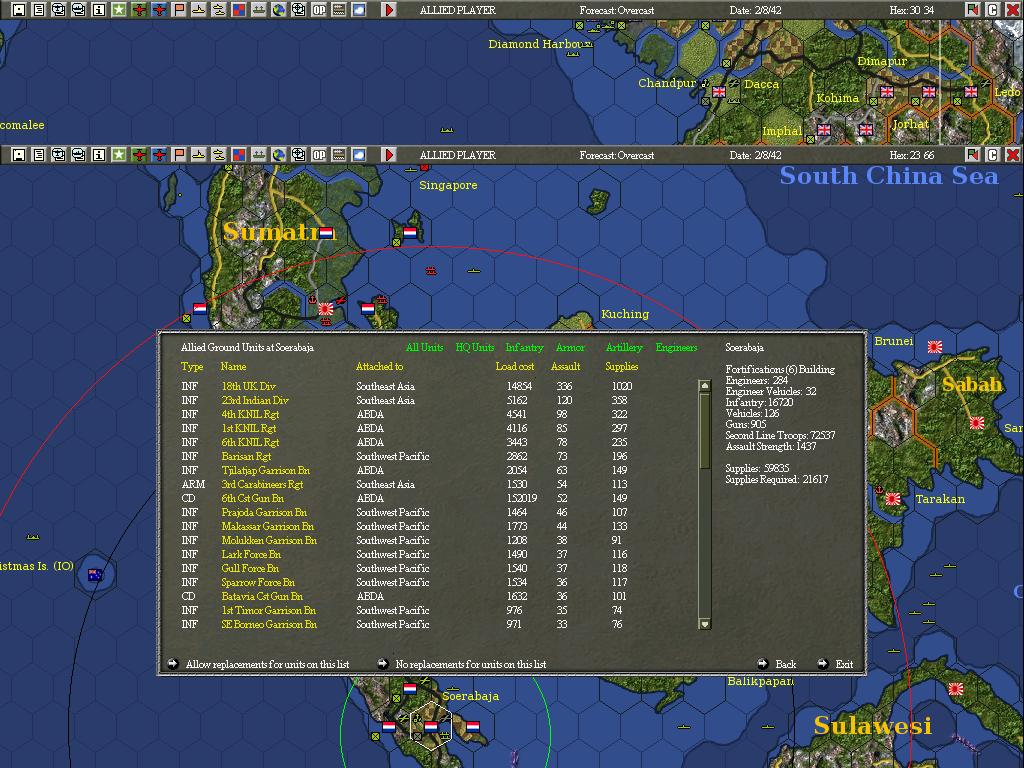Click single yellow ship icon, Hex: 23 66 toolbar

coord(199,155)
